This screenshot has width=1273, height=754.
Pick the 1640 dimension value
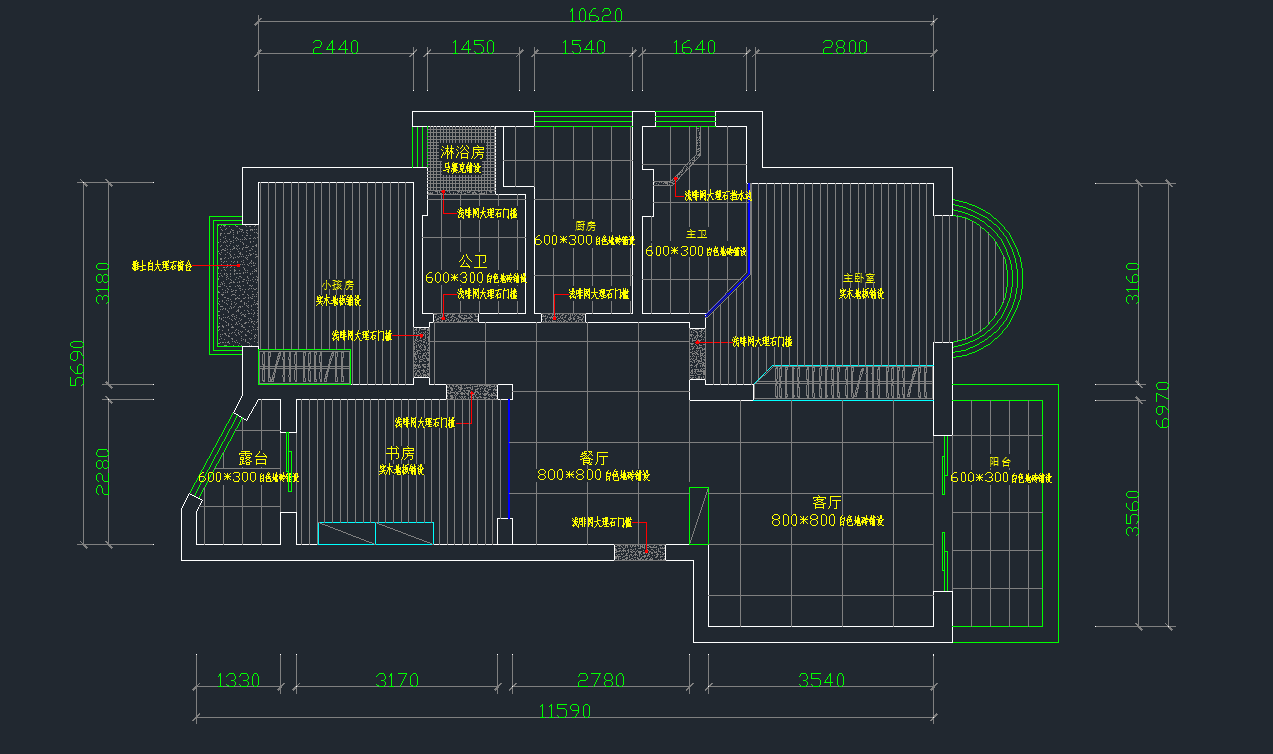point(695,47)
